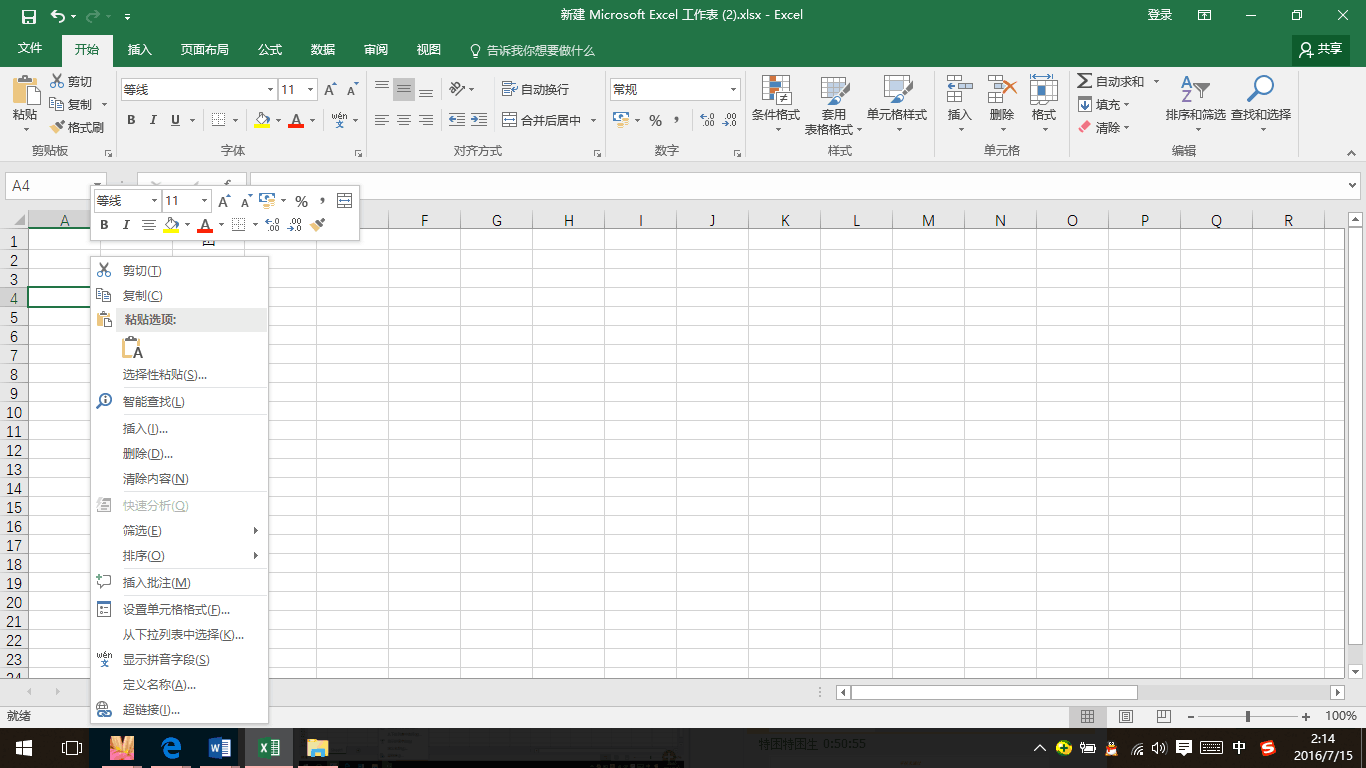Click format painter brush in mini toolbar
This screenshot has width=1366, height=768.
(x=318, y=225)
